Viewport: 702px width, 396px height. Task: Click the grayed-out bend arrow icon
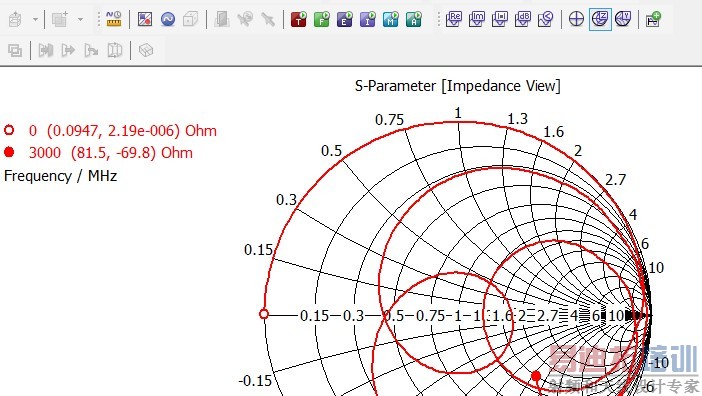[91, 50]
